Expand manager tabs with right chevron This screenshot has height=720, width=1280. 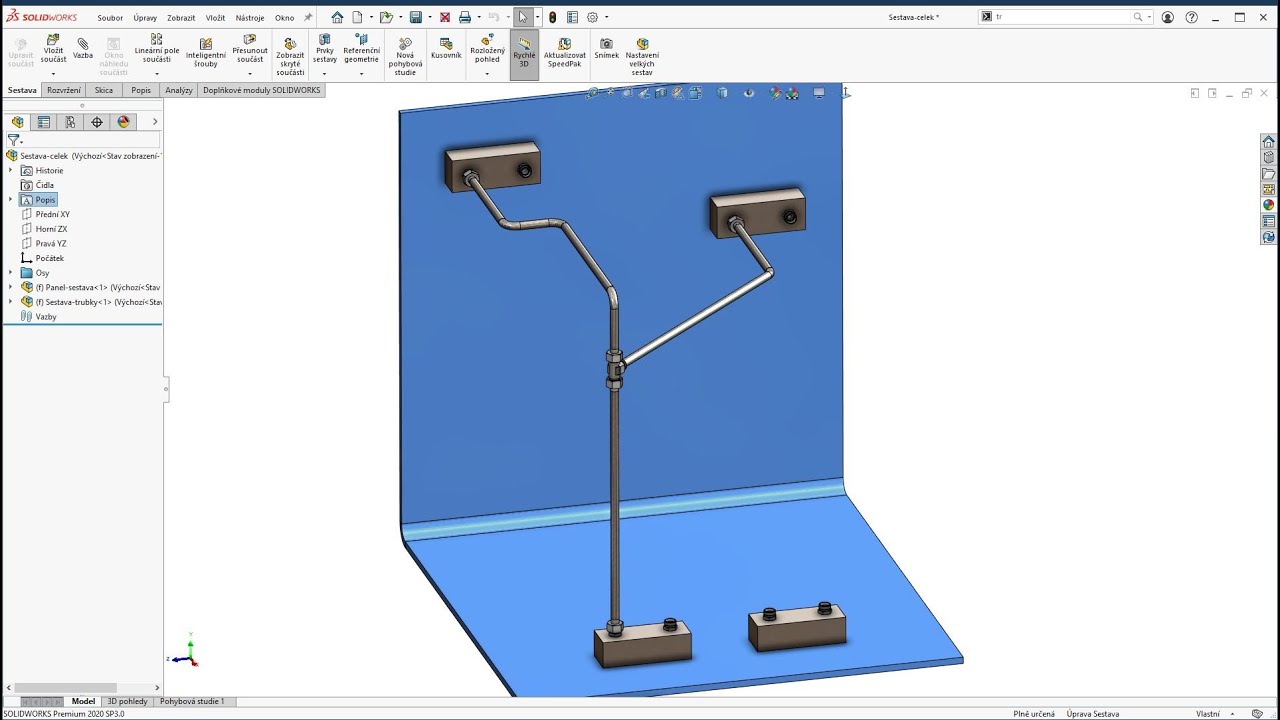point(154,122)
